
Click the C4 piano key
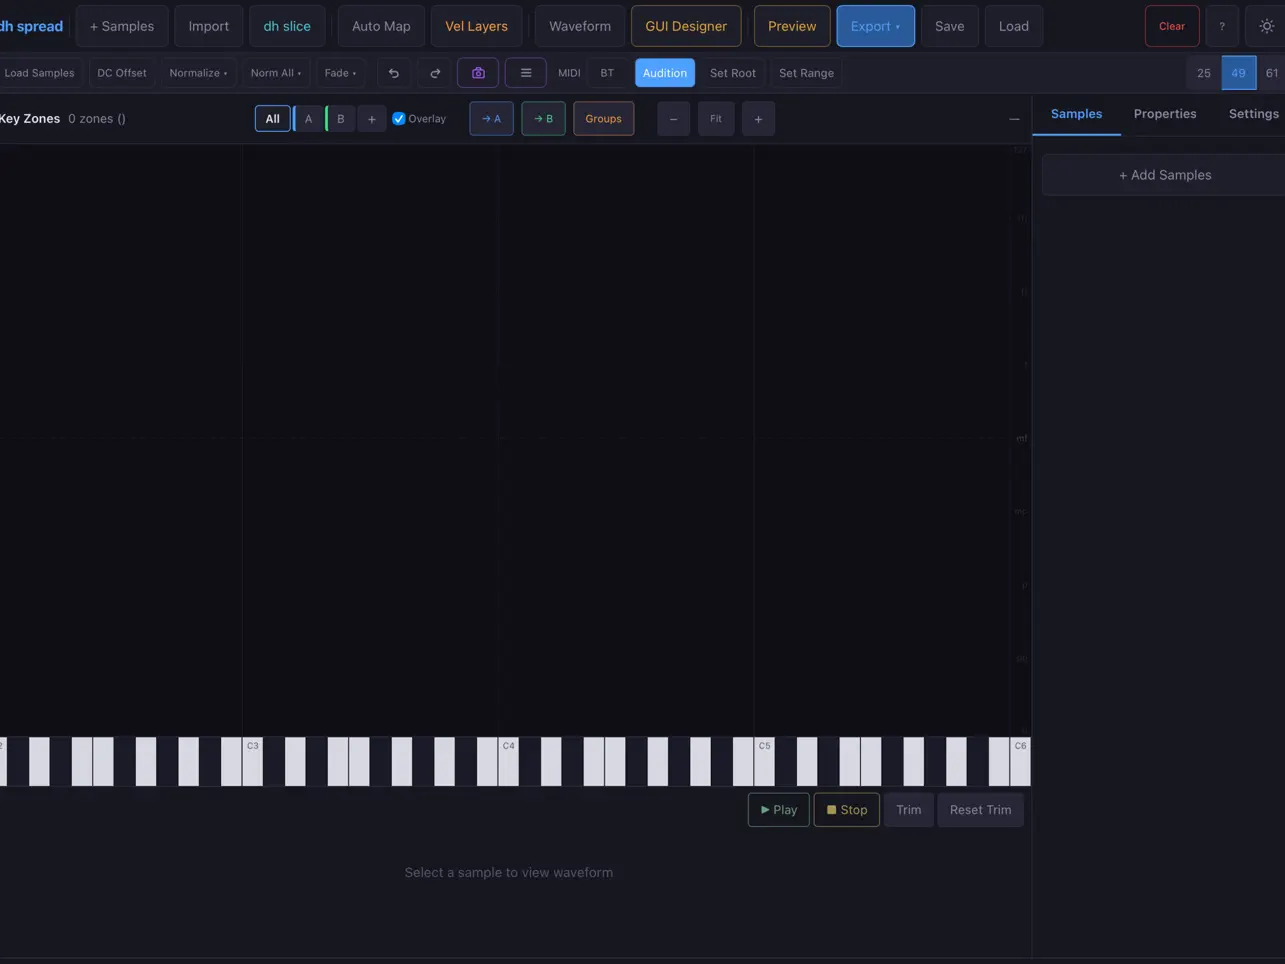coord(508,762)
